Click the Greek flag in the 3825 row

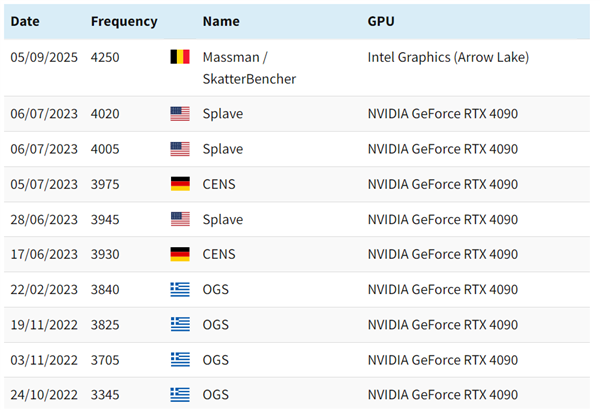click(180, 325)
